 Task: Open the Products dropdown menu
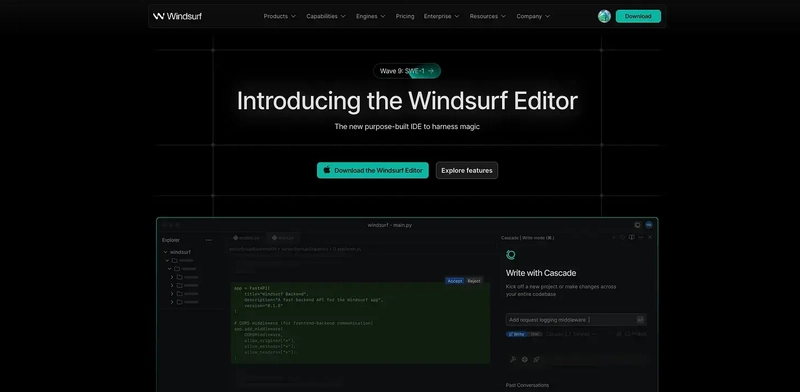click(x=280, y=16)
